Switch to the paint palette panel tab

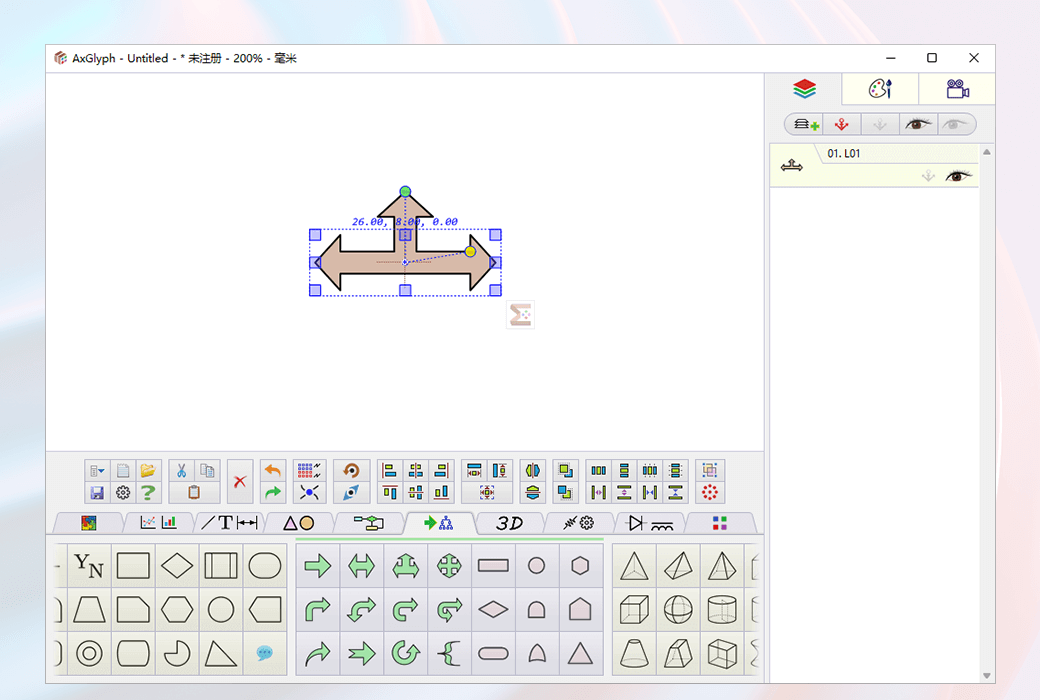(879, 89)
